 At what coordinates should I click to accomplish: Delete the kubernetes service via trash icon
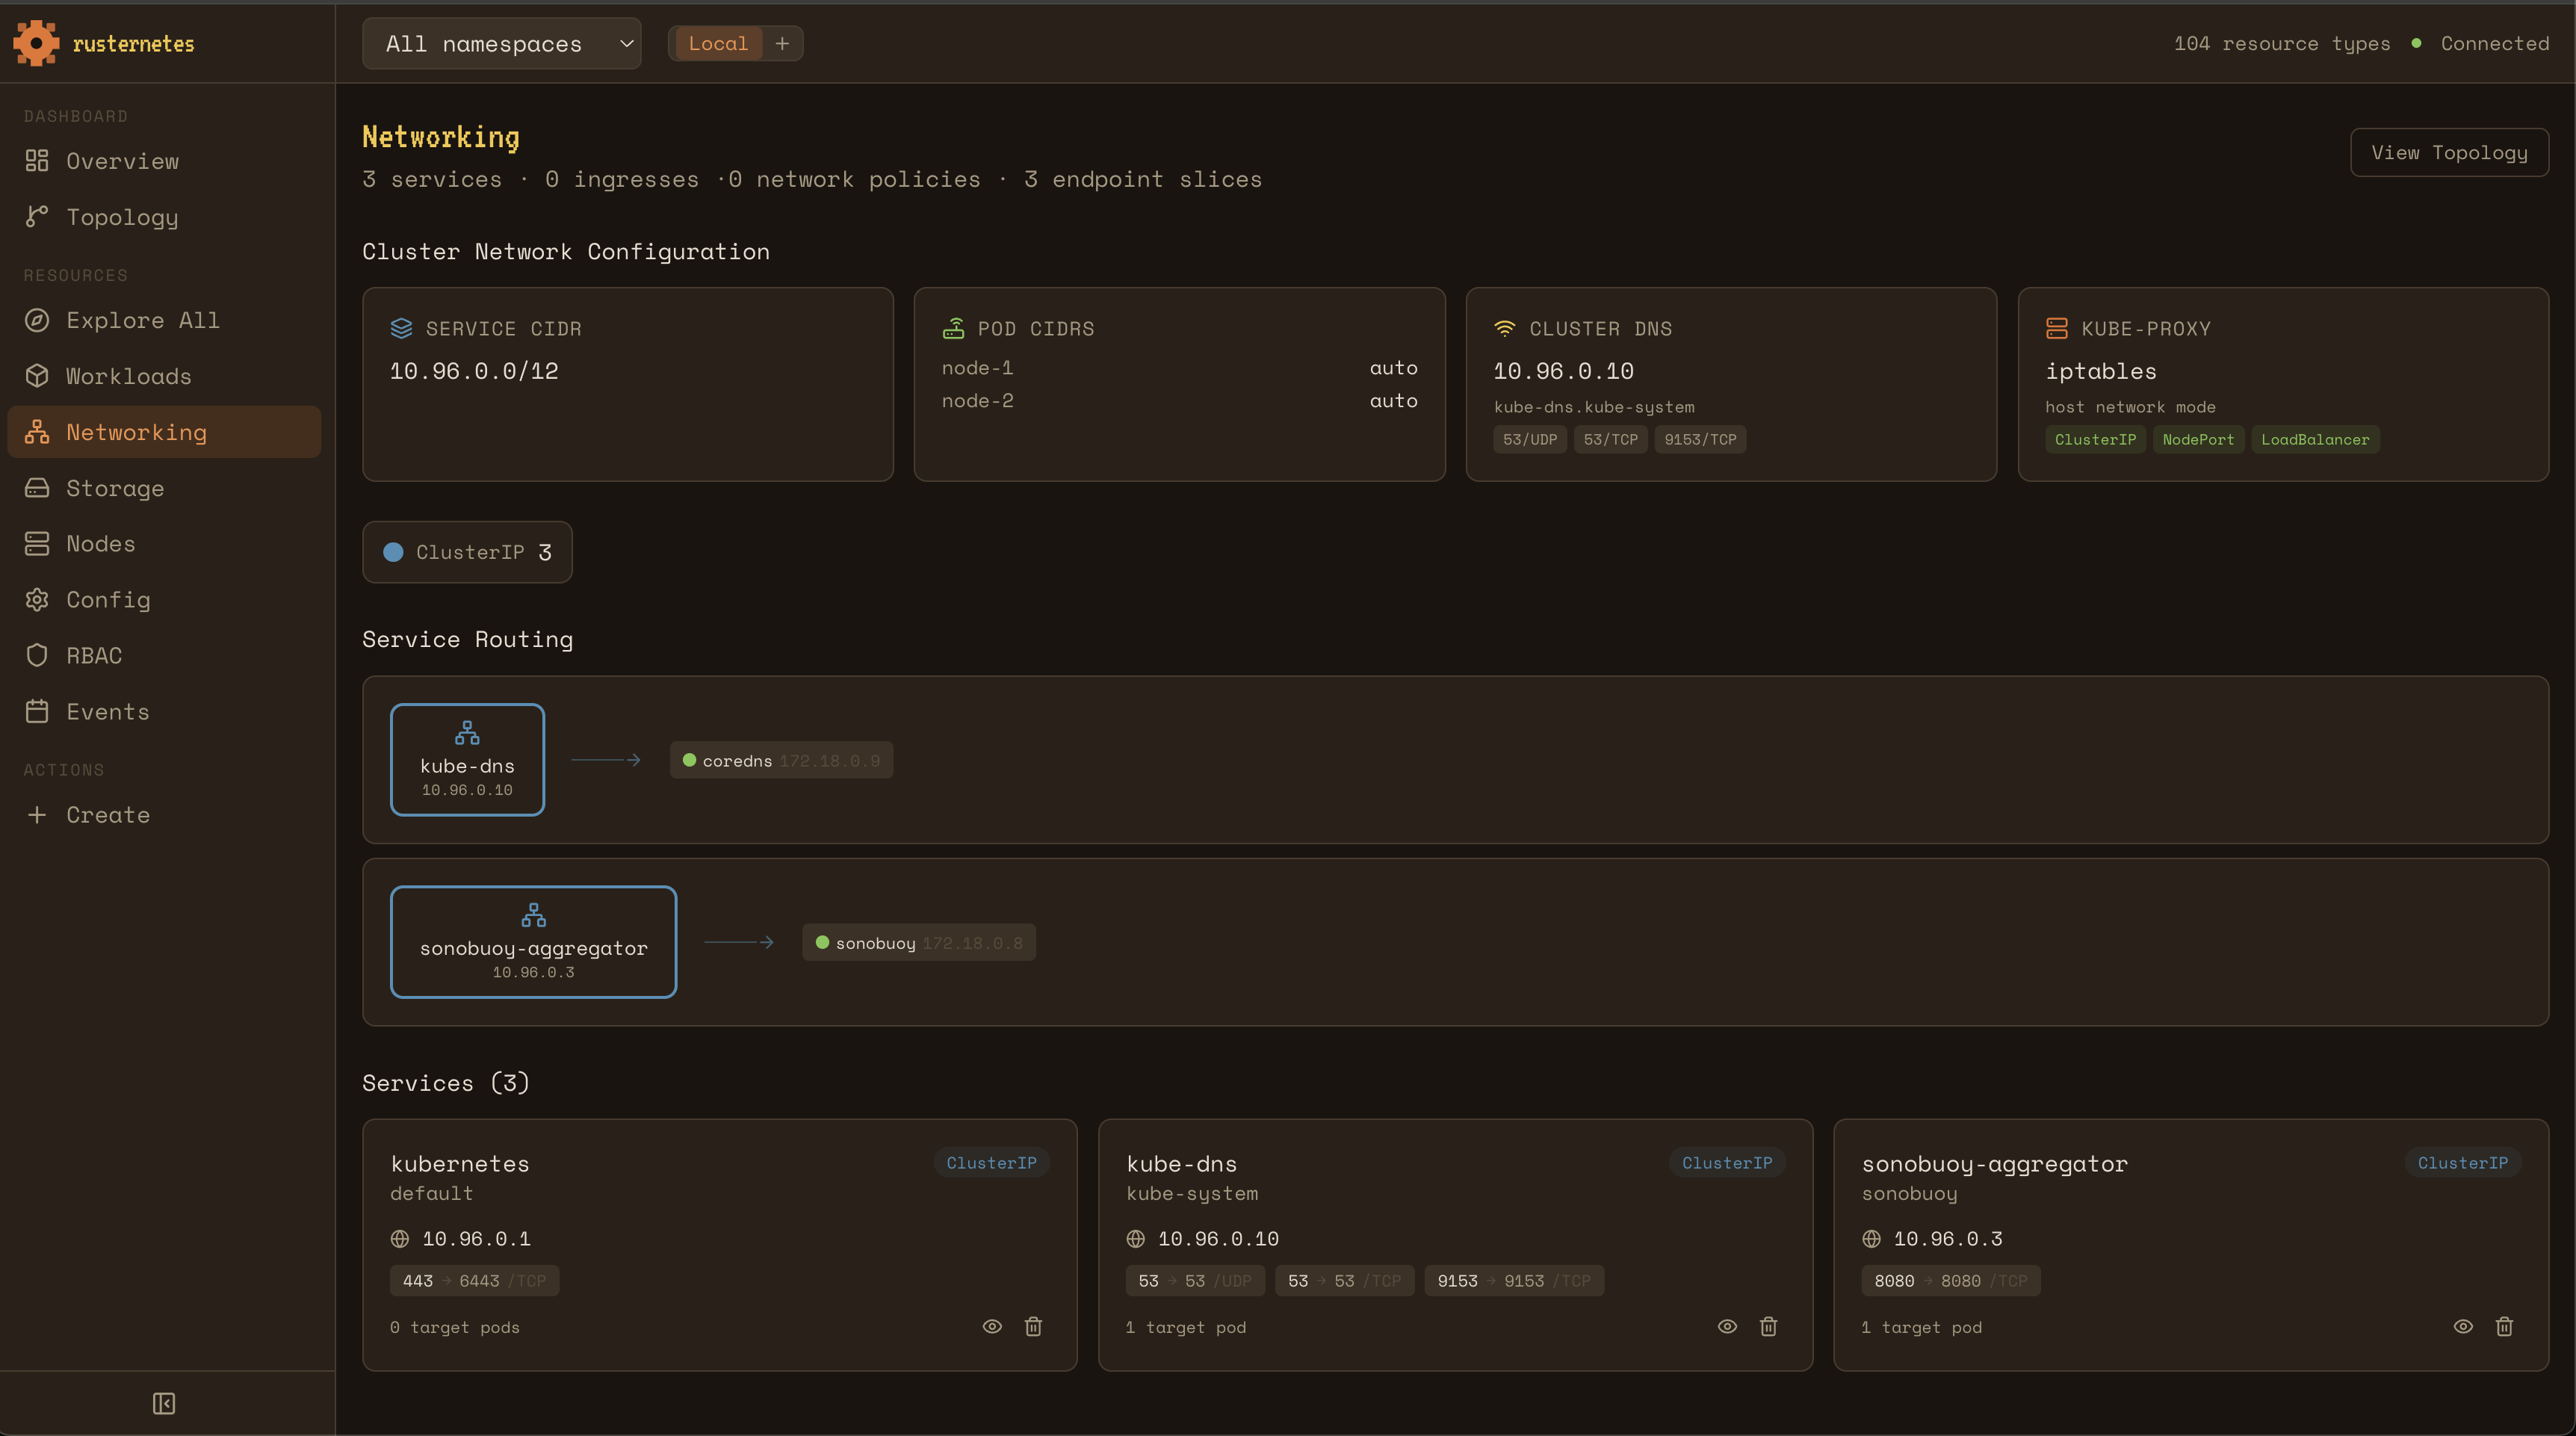1033,1326
